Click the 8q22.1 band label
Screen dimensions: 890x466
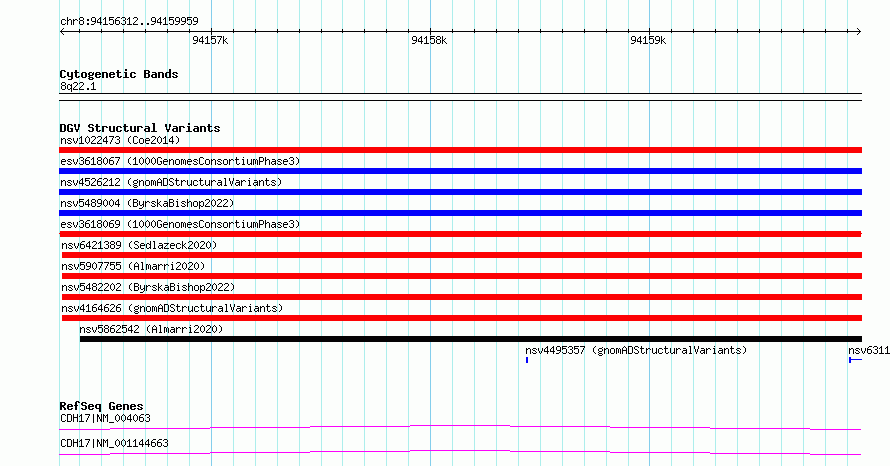coord(78,86)
